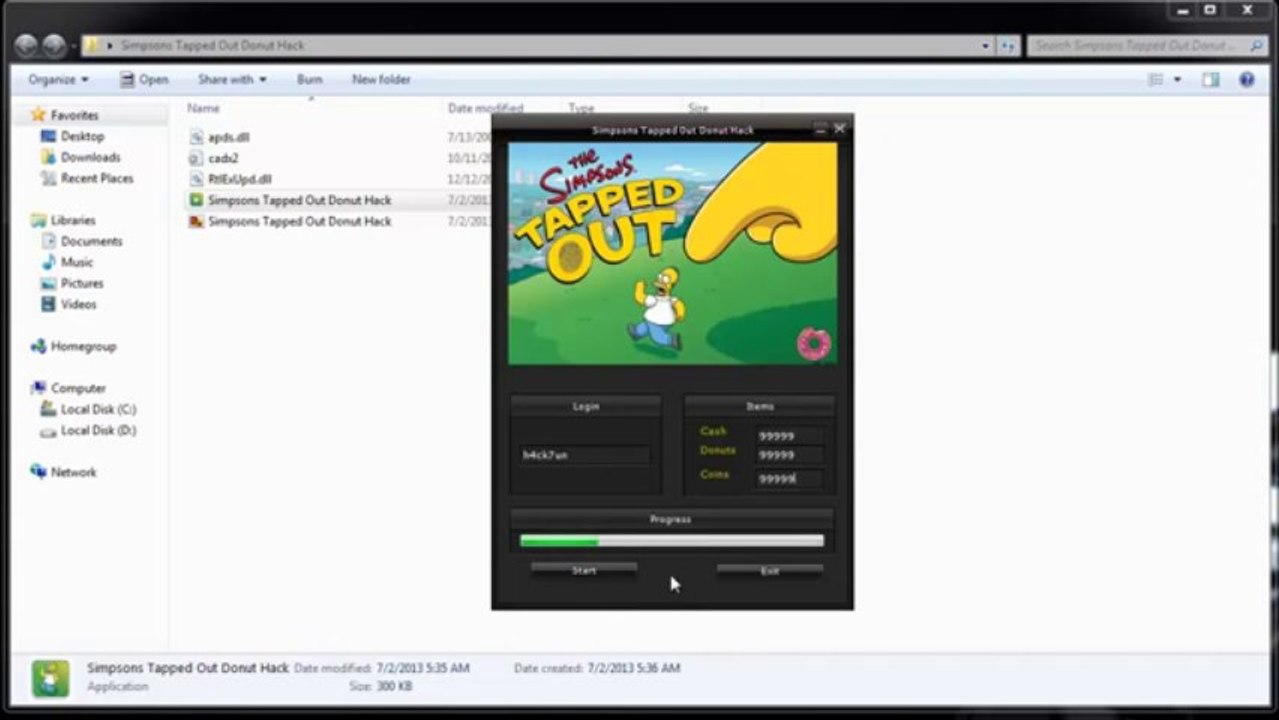The image size is (1279, 720).
Task: Open the view options dropdown arrow
Action: click(x=1177, y=79)
